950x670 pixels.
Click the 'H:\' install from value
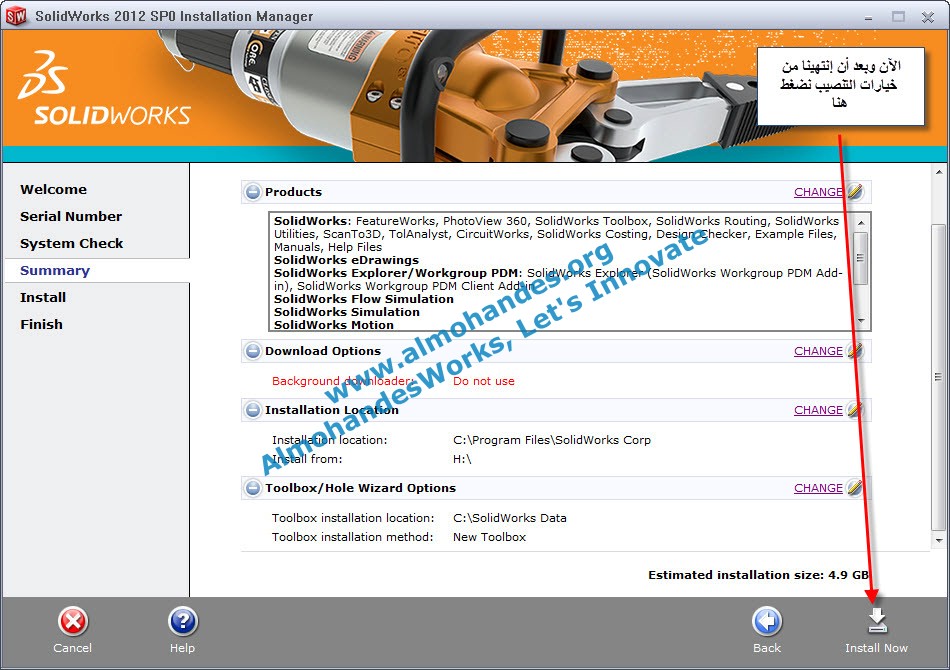point(462,459)
